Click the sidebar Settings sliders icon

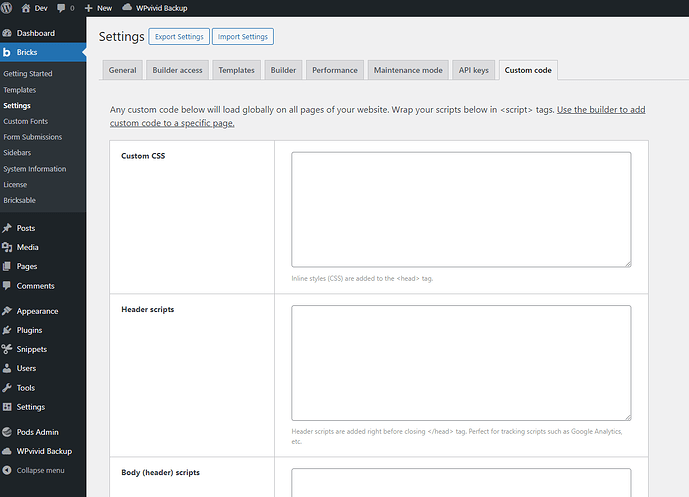(7, 407)
